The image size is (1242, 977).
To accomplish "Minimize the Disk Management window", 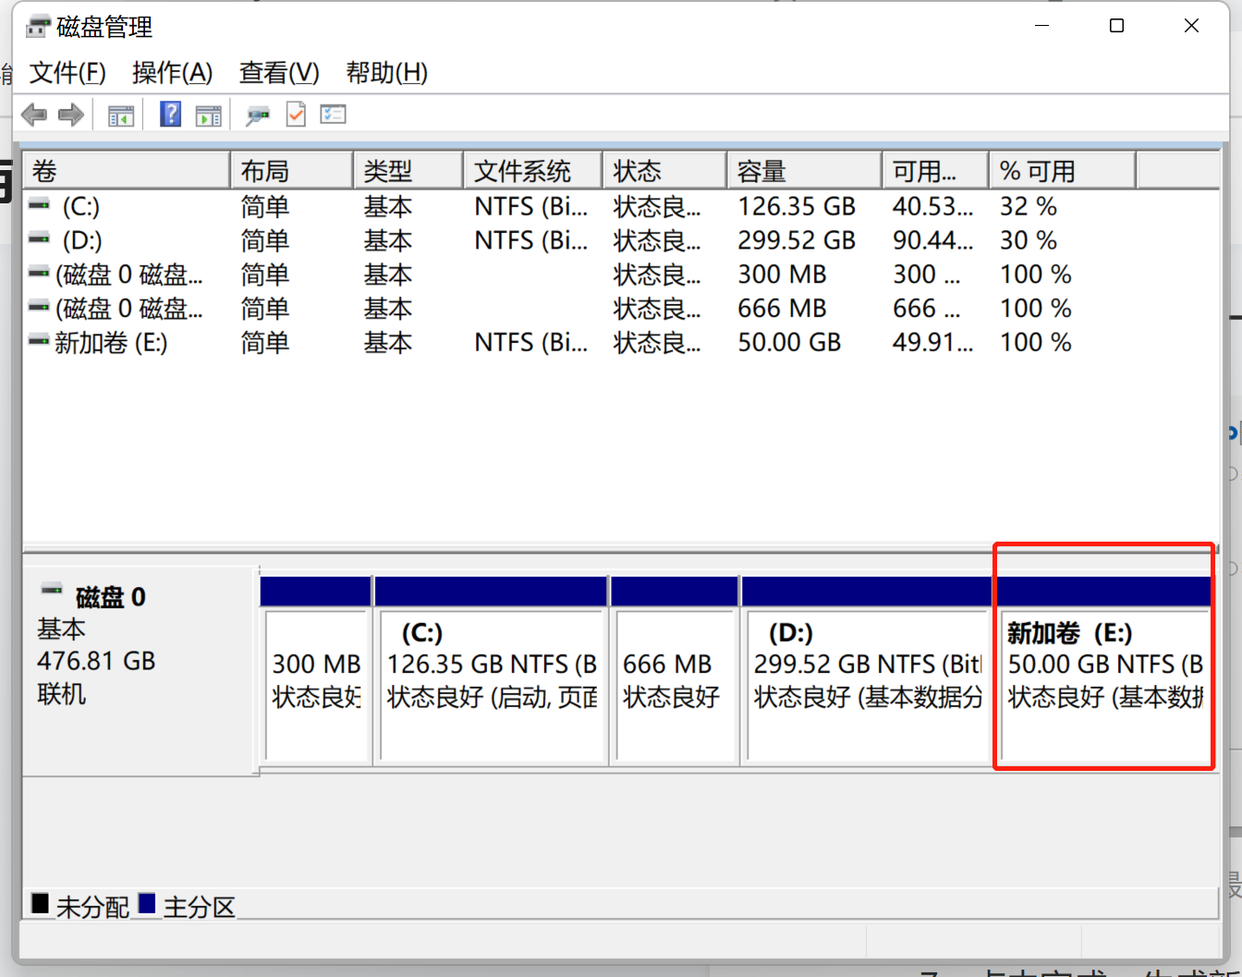I will (x=1042, y=26).
